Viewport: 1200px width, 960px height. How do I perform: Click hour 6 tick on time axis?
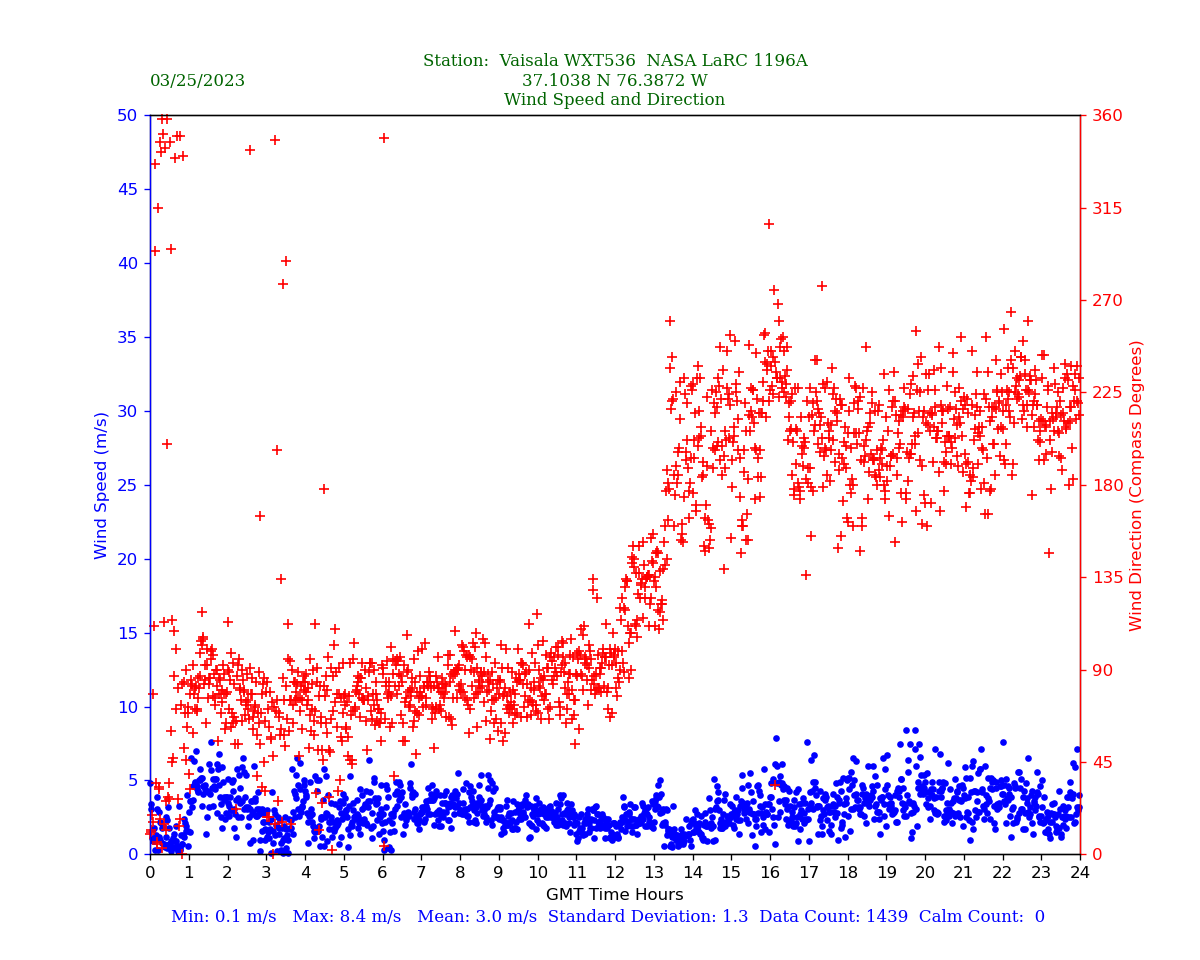[383, 872]
